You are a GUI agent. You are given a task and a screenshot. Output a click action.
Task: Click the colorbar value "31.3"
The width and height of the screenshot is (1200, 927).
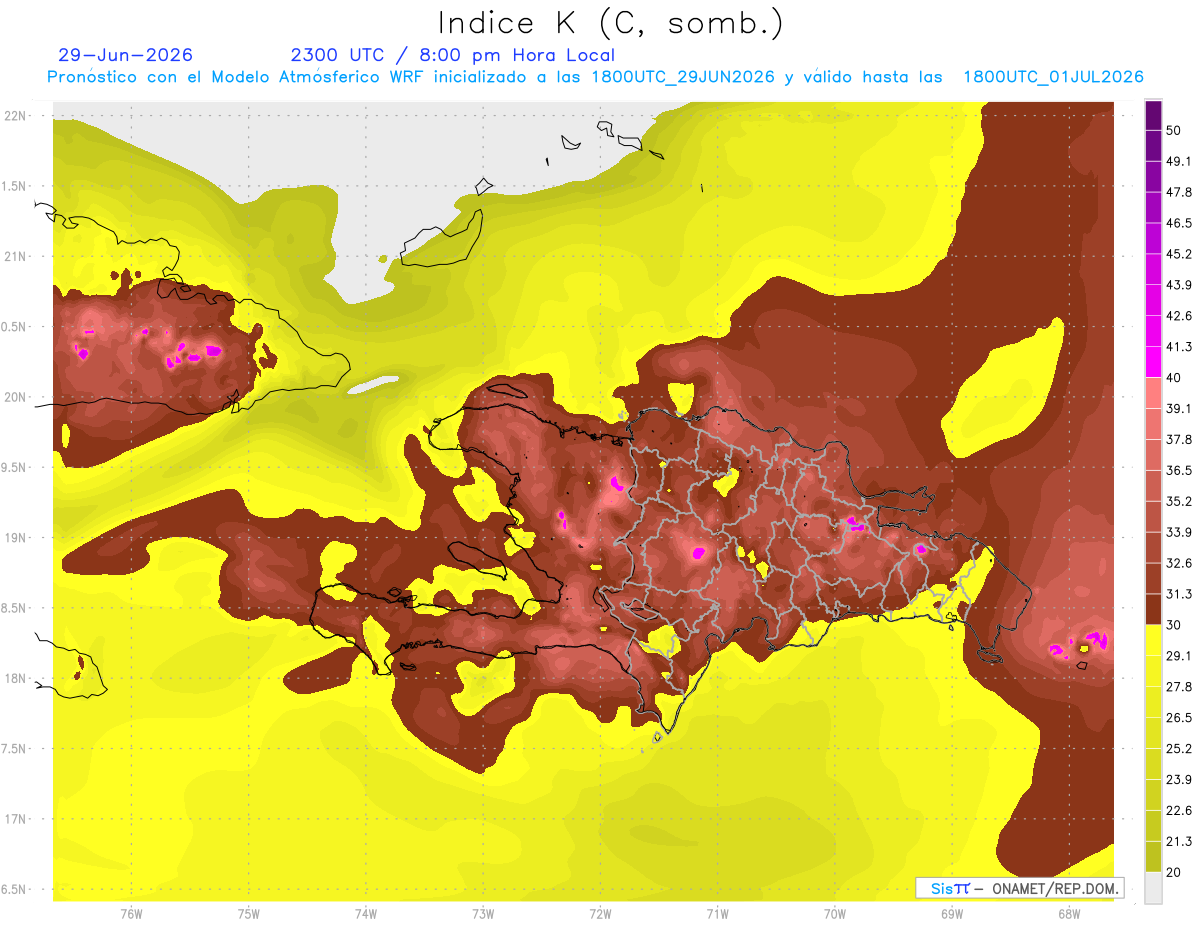1179,594
